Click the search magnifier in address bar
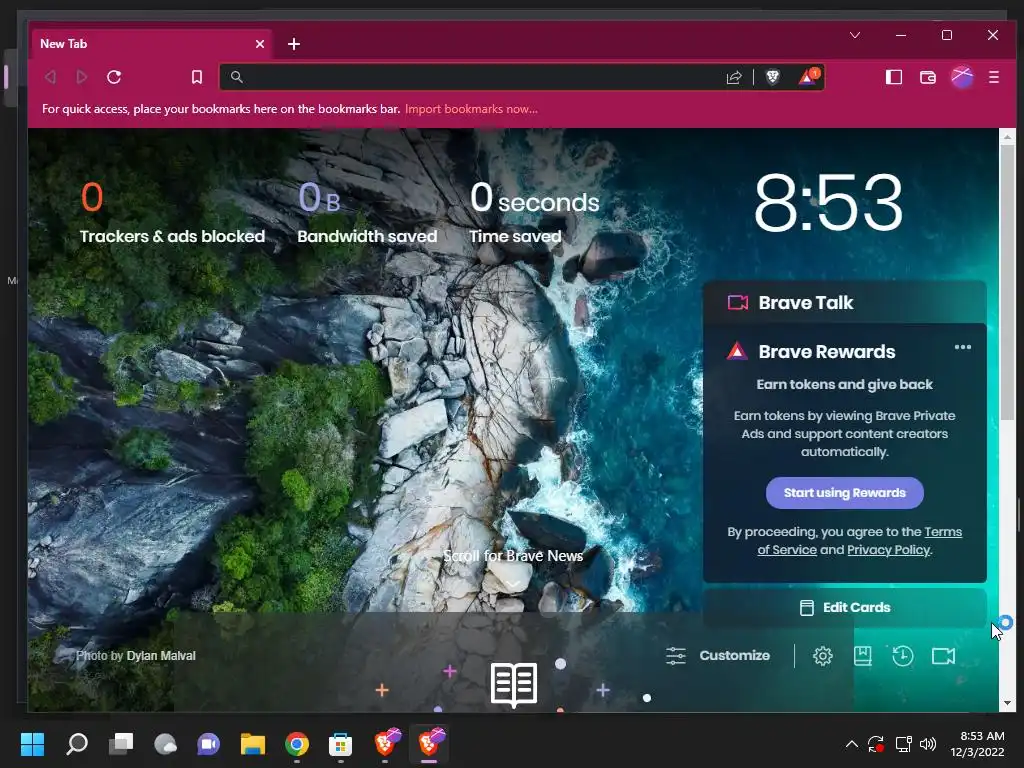 [x=236, y=77]
